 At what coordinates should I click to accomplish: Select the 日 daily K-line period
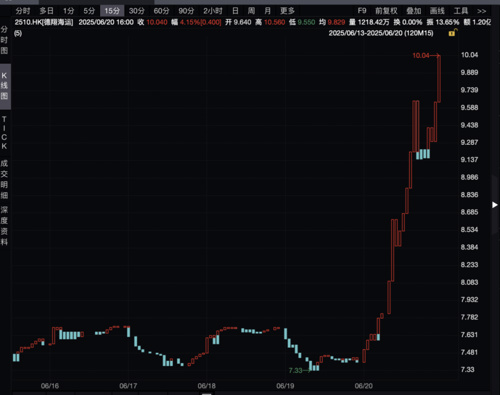[x=235, y=11]
